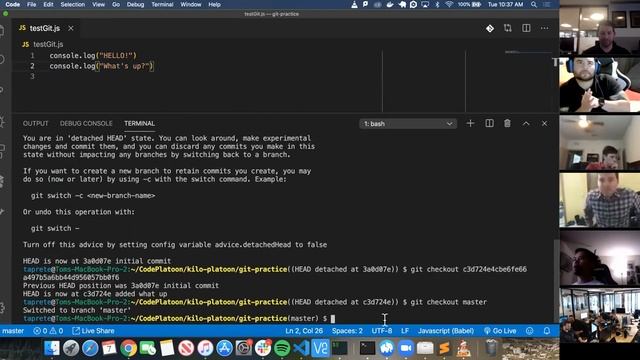Open Finder from the dock
This screenshot has height=360, width=640.
click(52, 348)
